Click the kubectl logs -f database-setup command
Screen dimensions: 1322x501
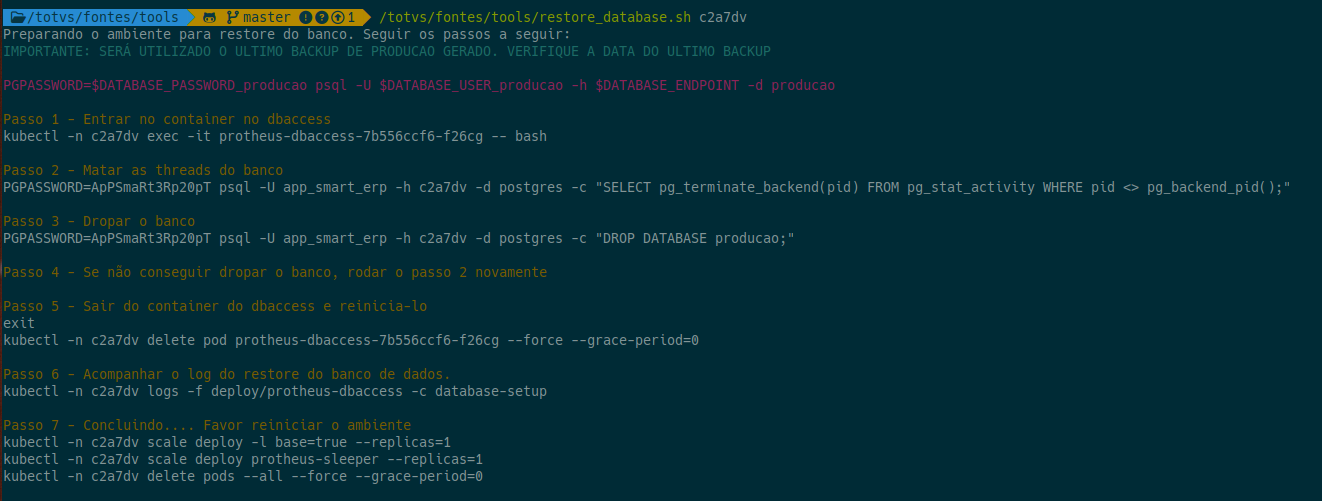(275, 392)
